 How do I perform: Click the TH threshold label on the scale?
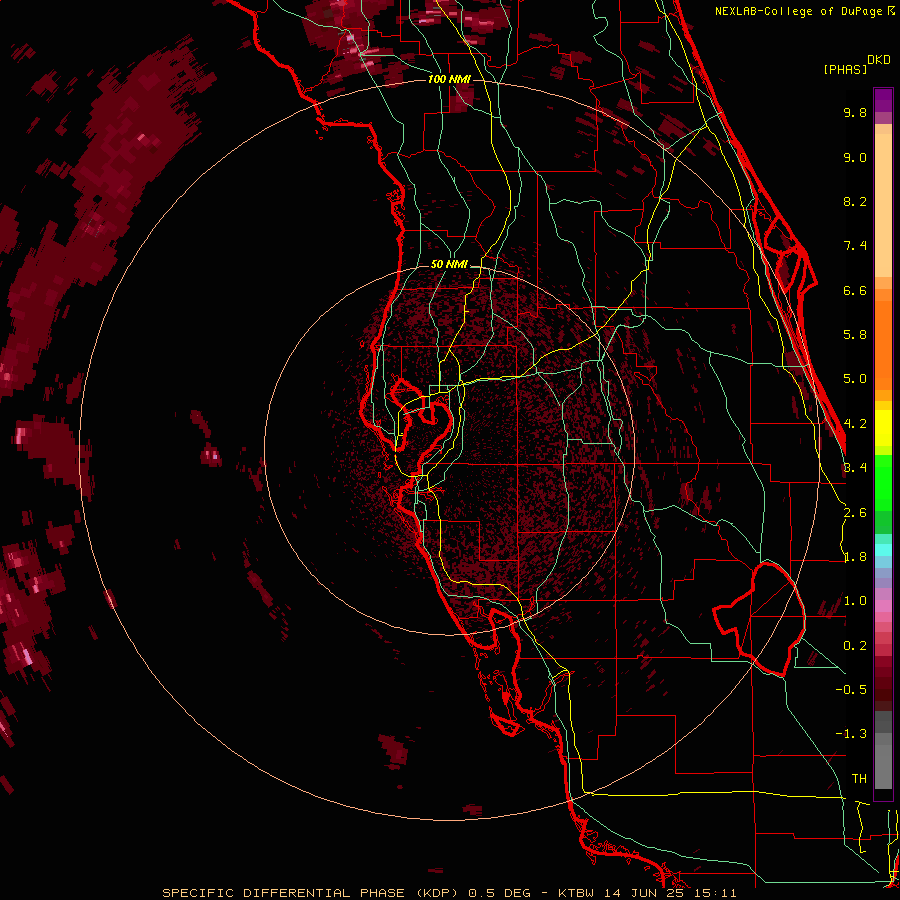[859, 779]
